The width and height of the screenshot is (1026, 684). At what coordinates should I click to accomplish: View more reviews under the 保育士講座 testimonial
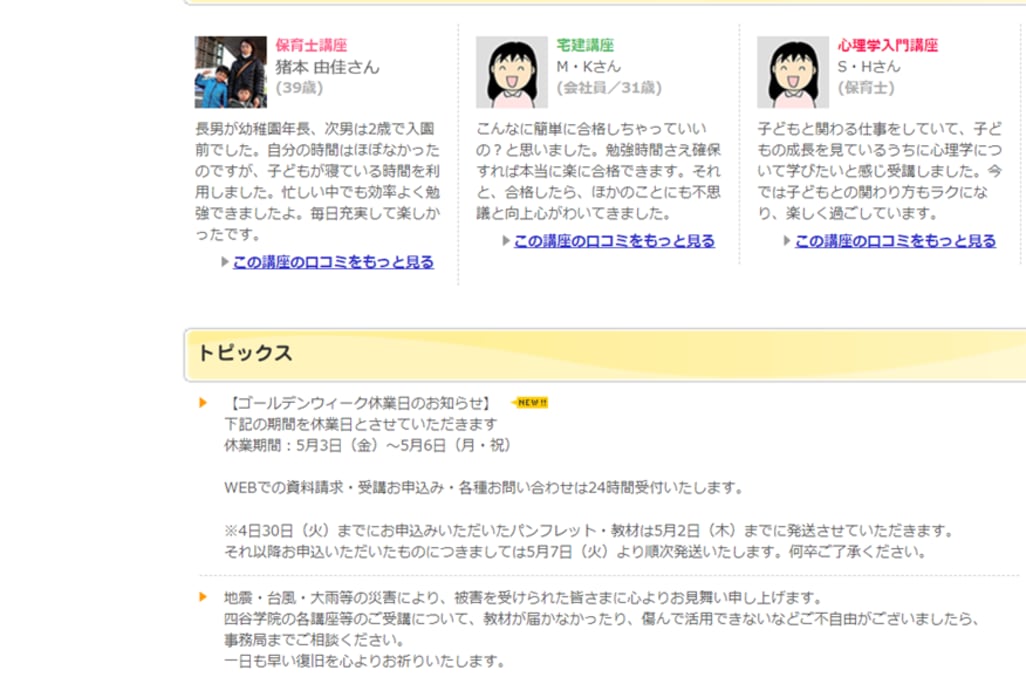(333, 262)
